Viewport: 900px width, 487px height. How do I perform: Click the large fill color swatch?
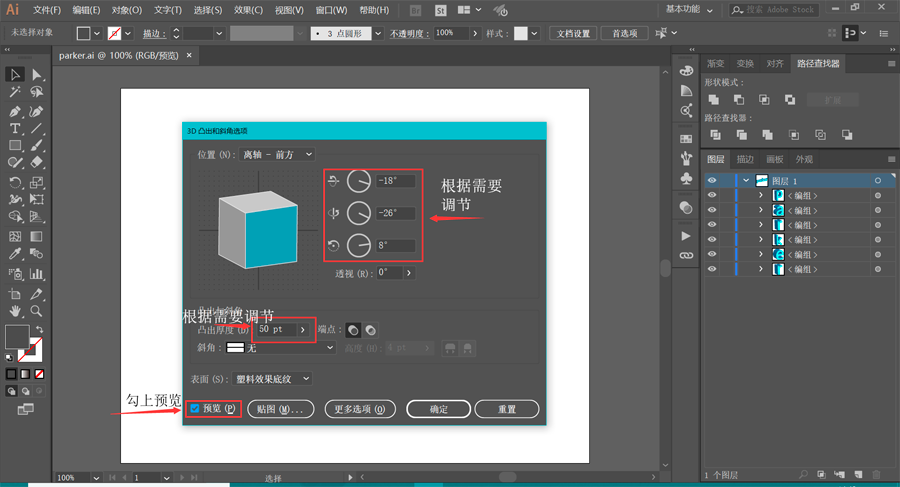pyautogui.click(x=17, y=337)
